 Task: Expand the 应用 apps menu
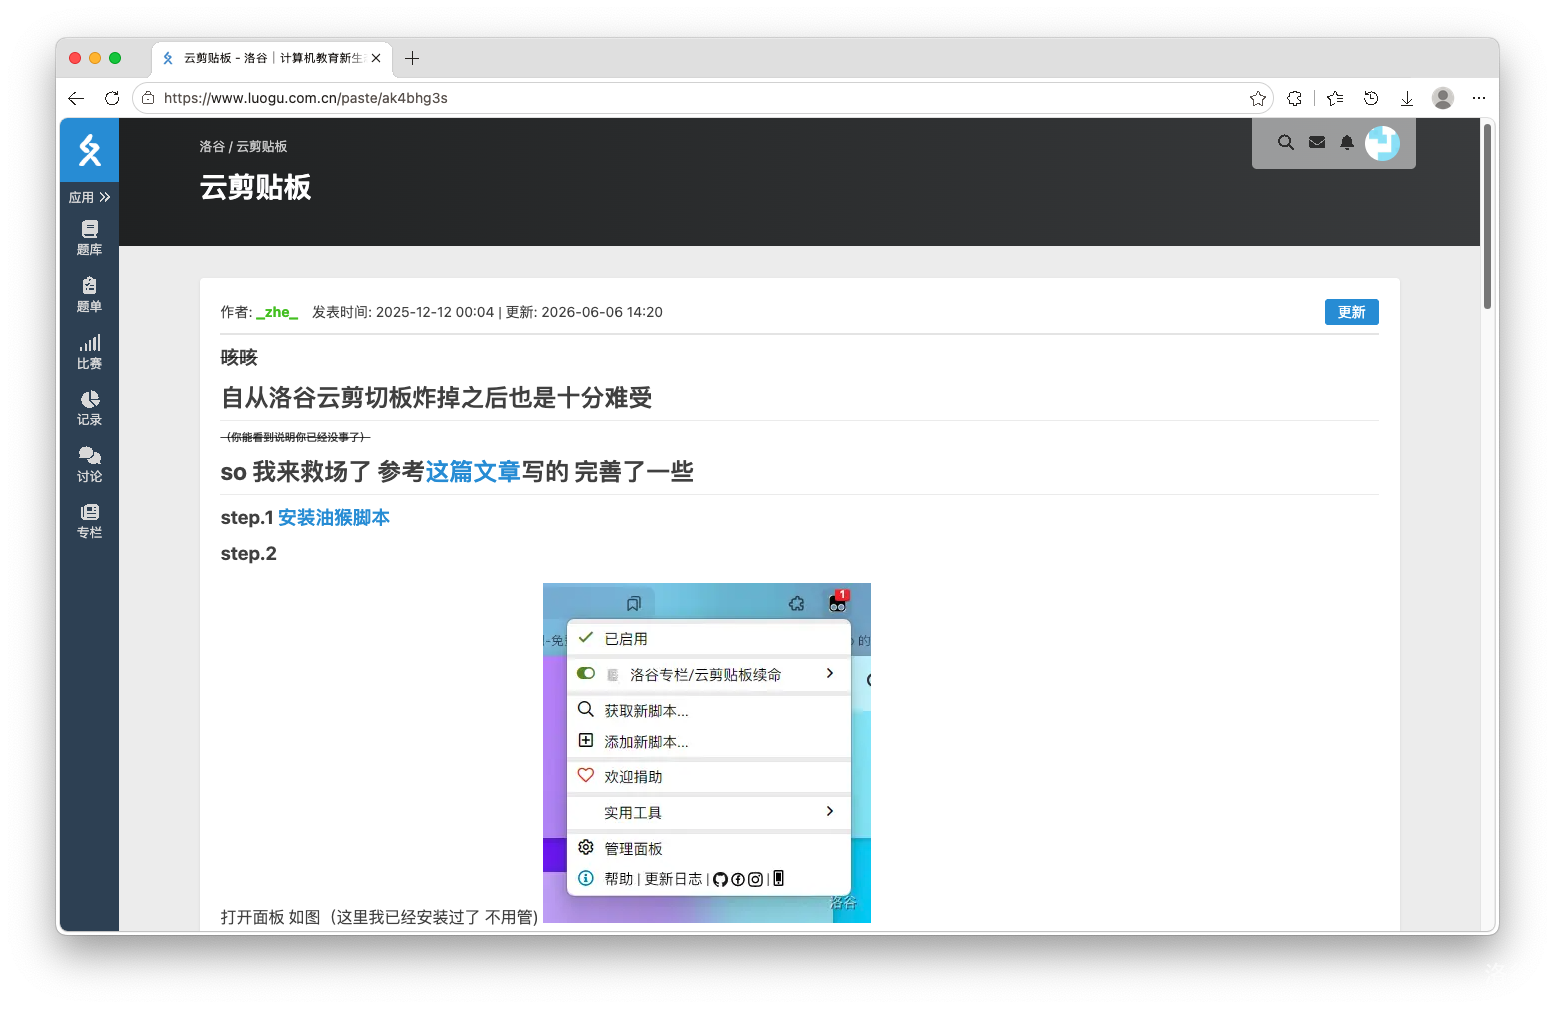click(90, 197)
